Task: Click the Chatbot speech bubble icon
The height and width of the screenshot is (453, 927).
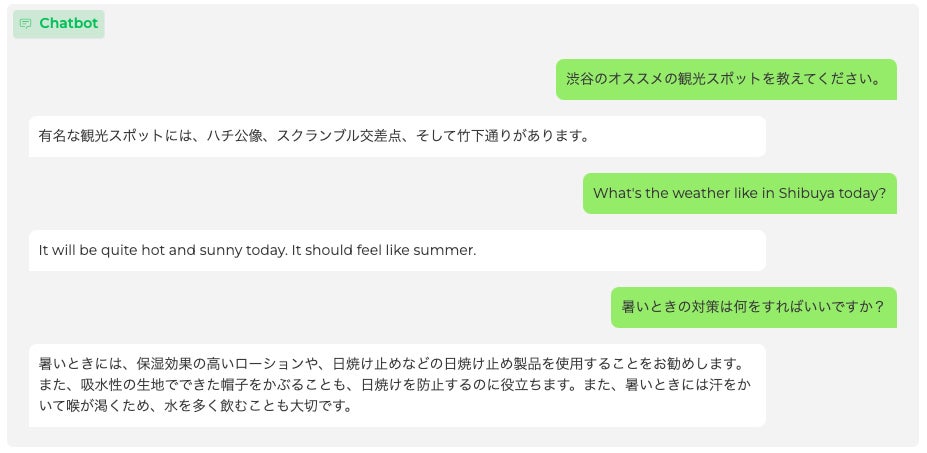Action: coord(26,24)
